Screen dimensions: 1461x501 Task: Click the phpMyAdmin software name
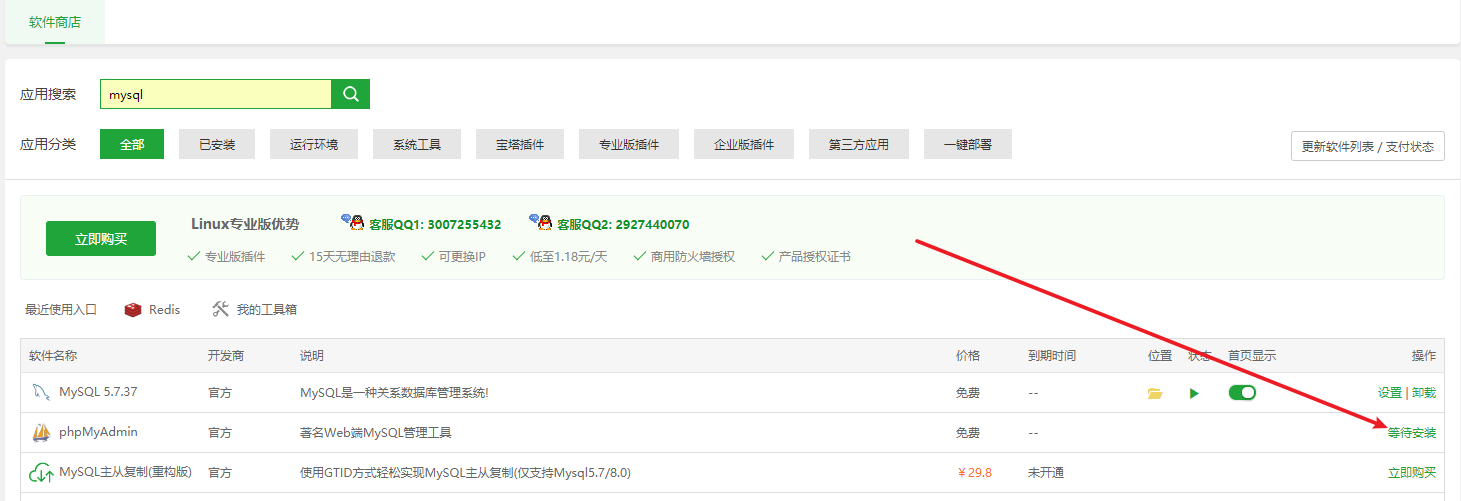click(x=98, y=432)
